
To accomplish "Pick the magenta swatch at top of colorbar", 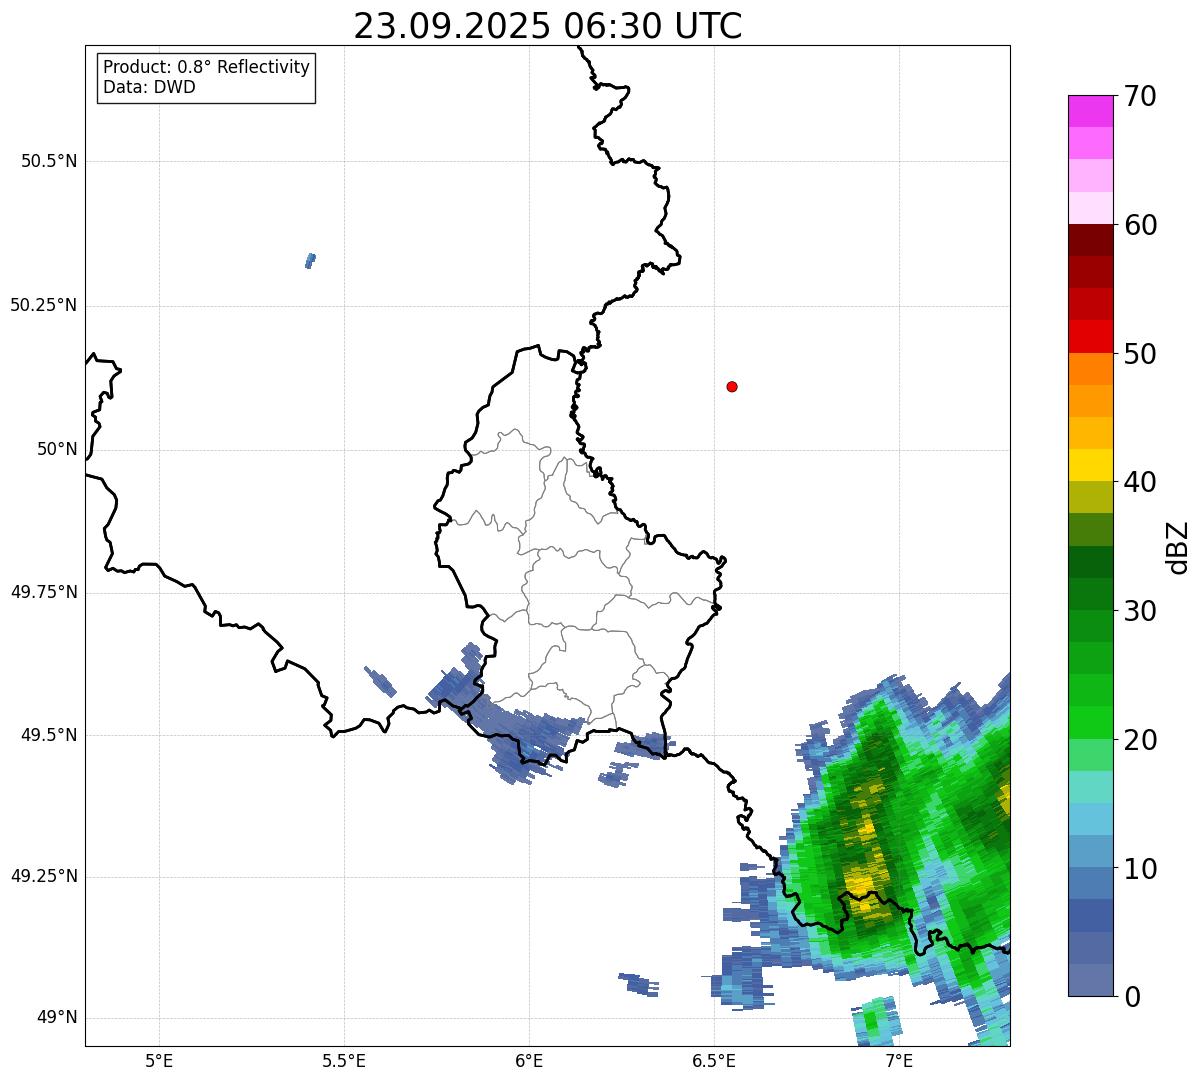I will coord(1090,111).
